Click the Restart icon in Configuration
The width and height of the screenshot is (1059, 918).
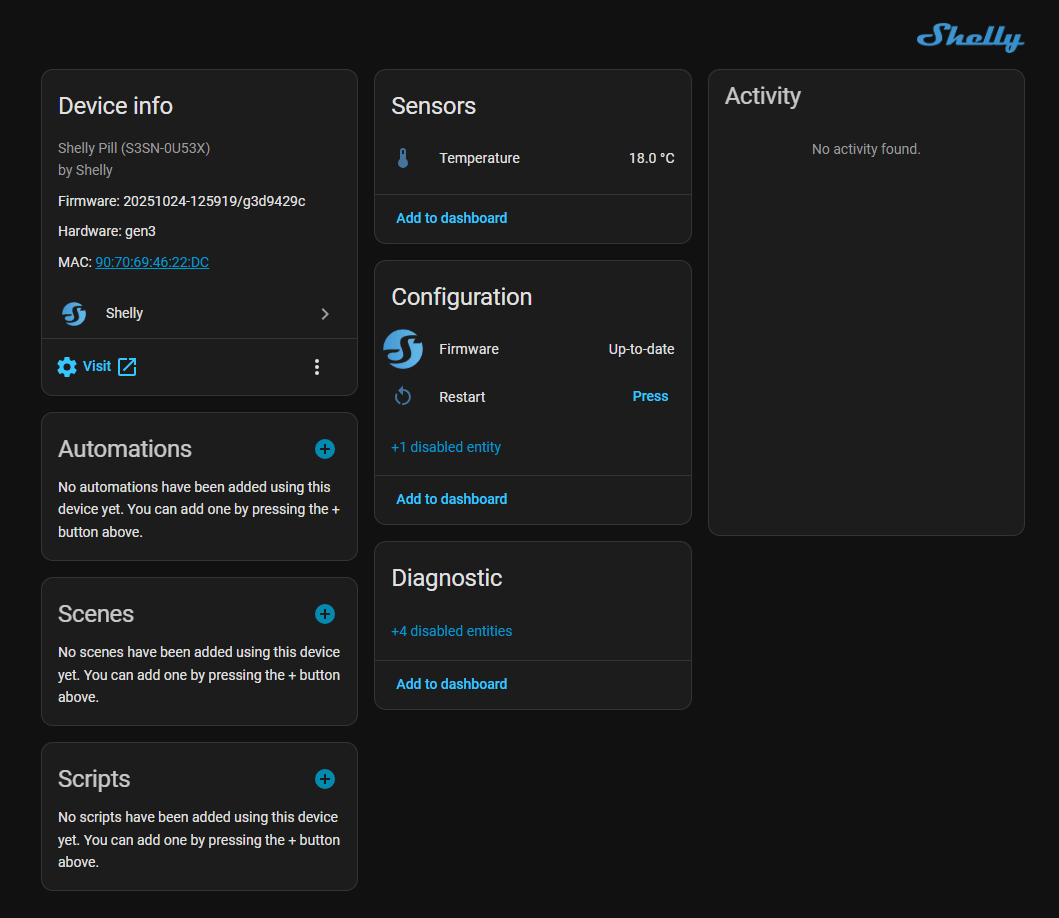click(403, 397)
